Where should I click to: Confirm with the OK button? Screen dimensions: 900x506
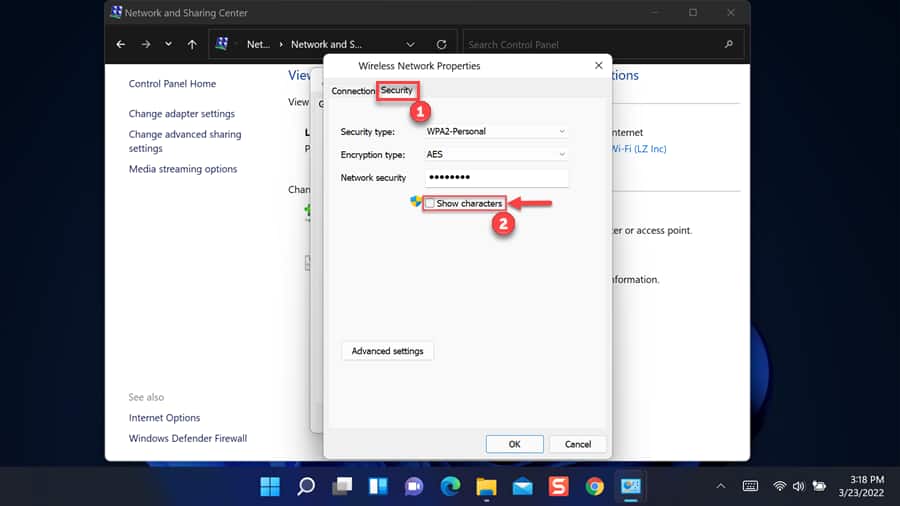click(514, 444)
